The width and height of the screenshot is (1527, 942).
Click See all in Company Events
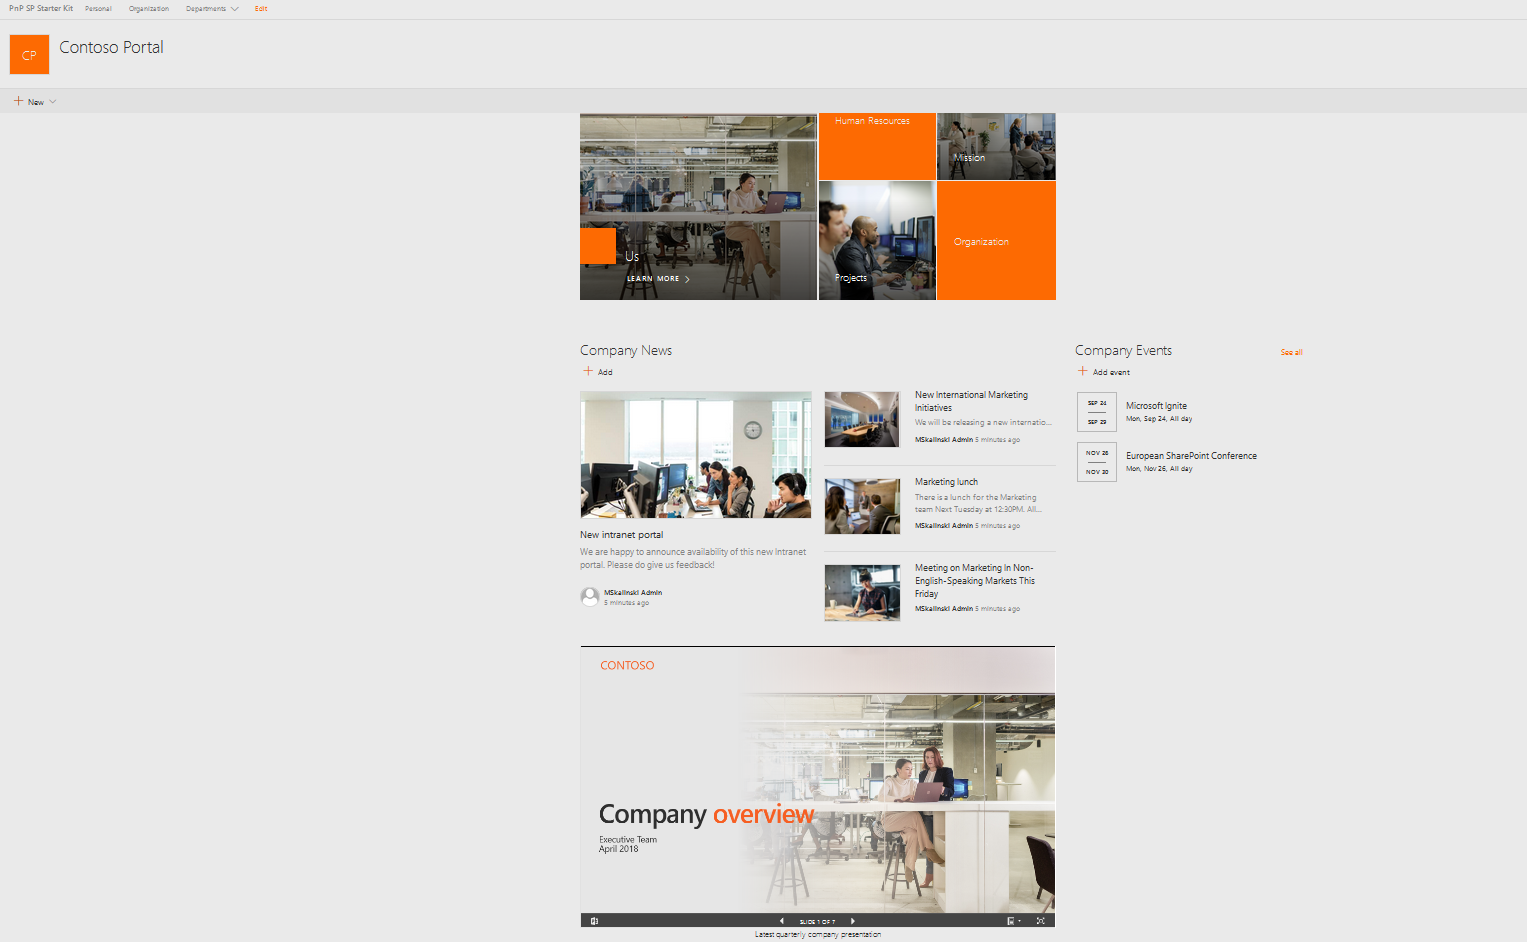tap(1291, 353)
